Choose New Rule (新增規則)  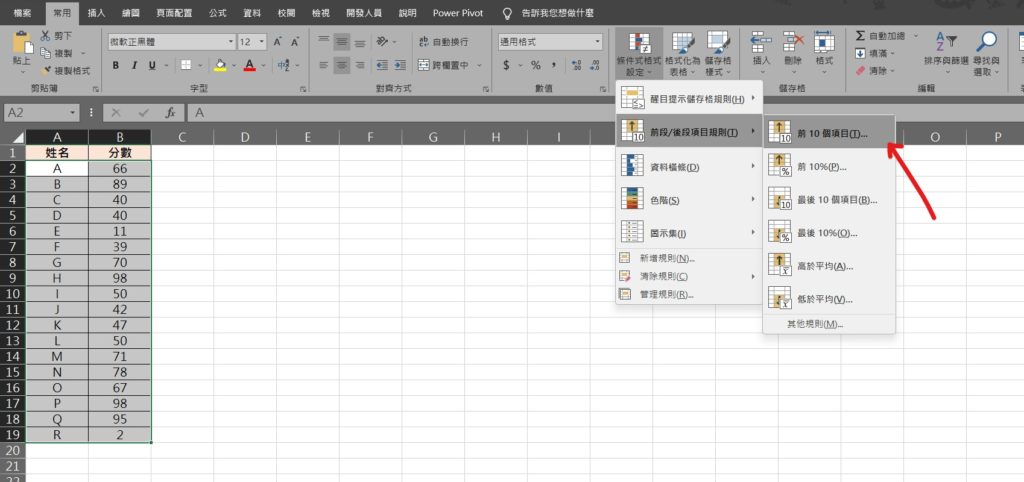(689, 258)
